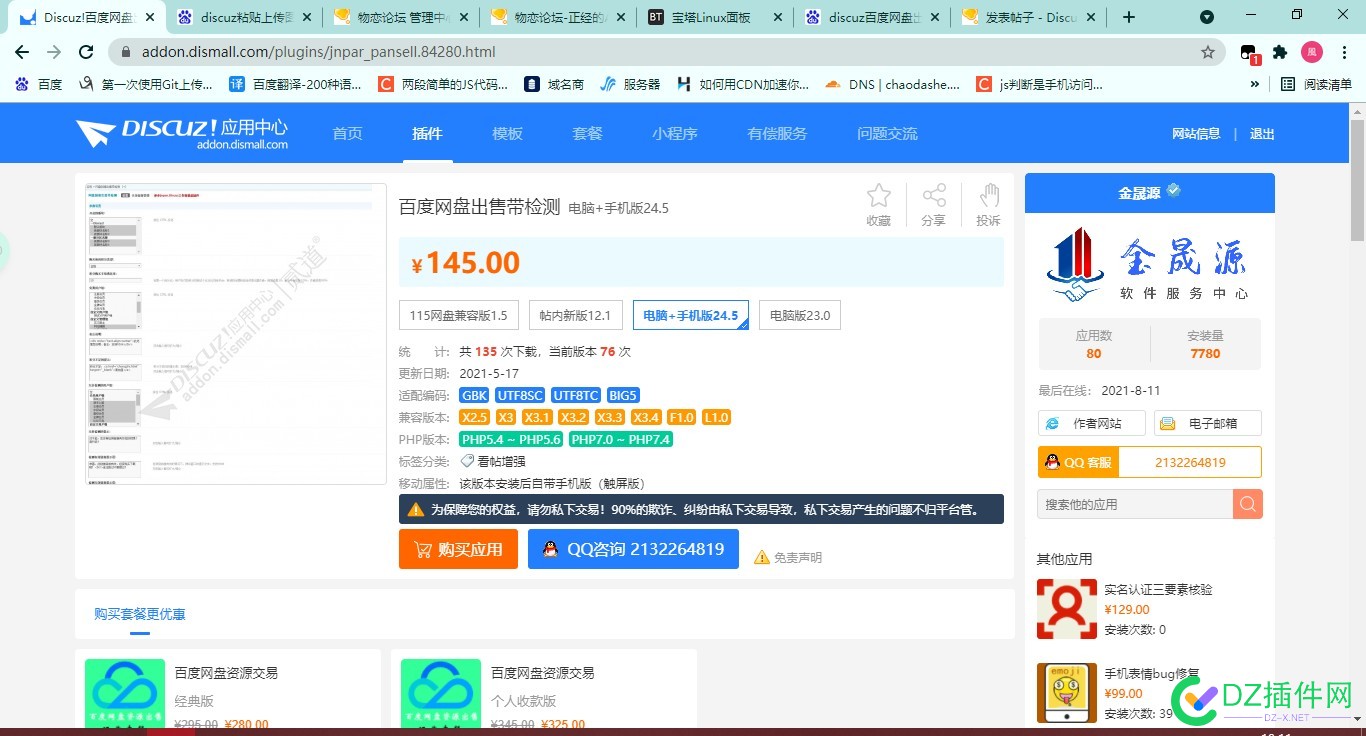Image resolution: width=1366 pixels, height=736 pixels.
Task: Open the 问题交流 nav item
Action: coord(887,134)
